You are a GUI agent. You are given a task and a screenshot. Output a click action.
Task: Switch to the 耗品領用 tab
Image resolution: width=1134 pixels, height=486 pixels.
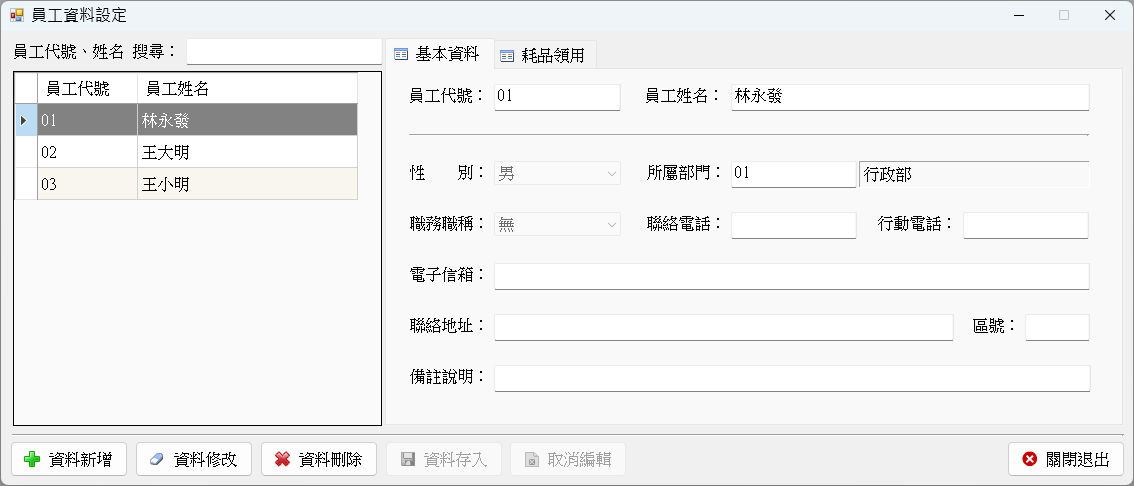pyautogui.click(x=545, y=55)
